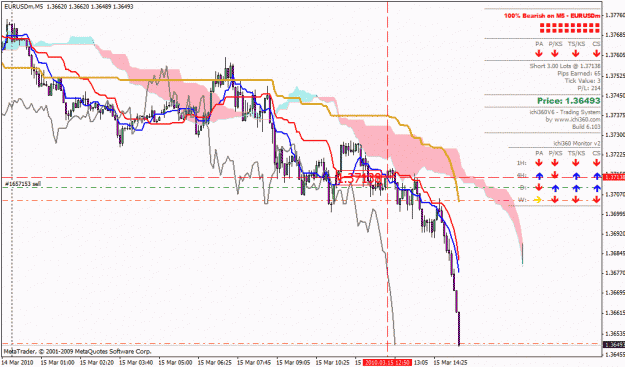Click the '15 Mar 05:00' time axis label

tap(175, 363)
